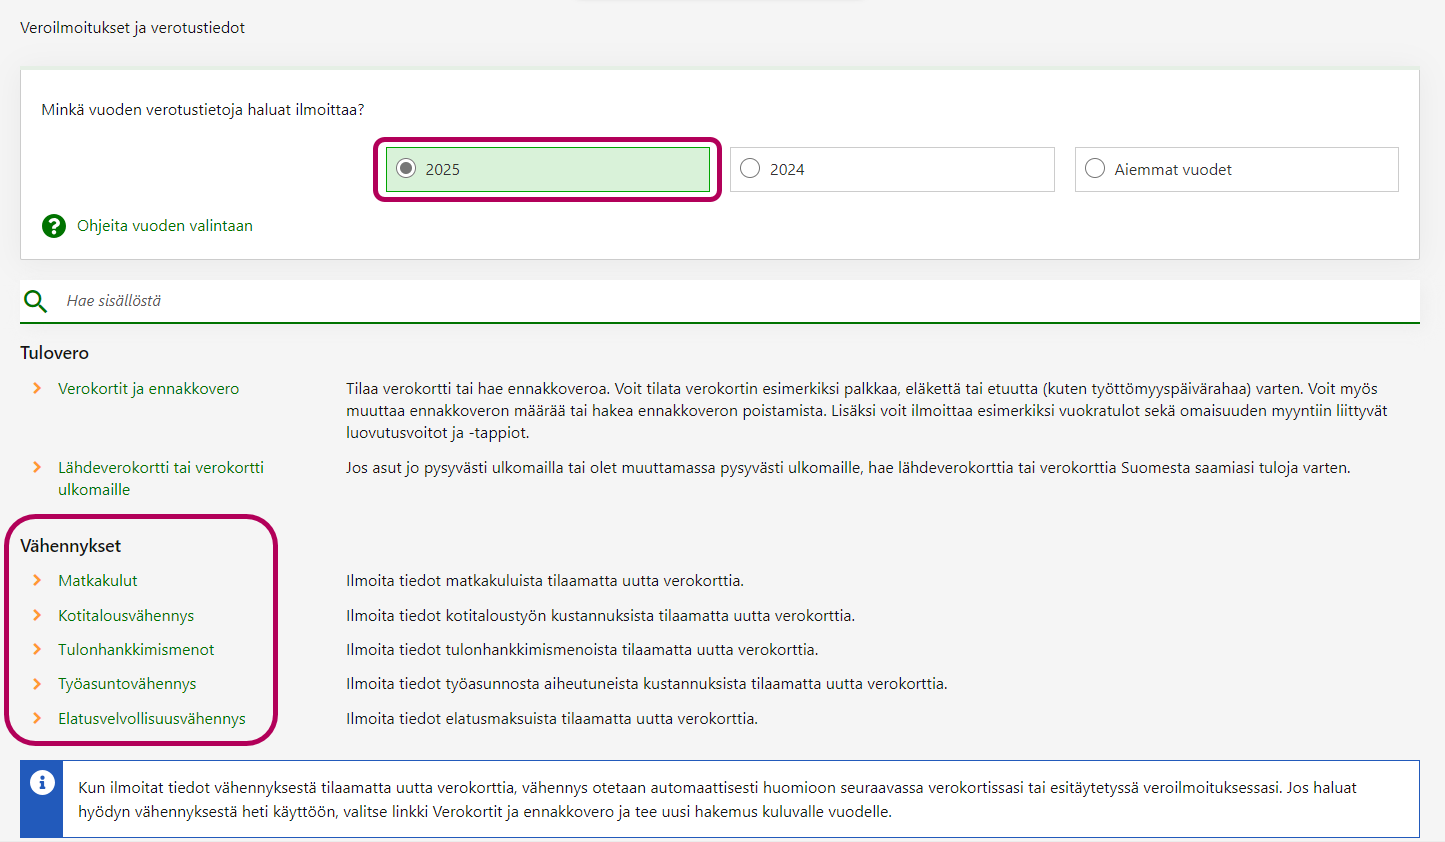Open the Elatusvelvollisuusvähennys link
The height and width of the screenshot is (842, 1445).
pyautogui.click(x=151, y=719)
